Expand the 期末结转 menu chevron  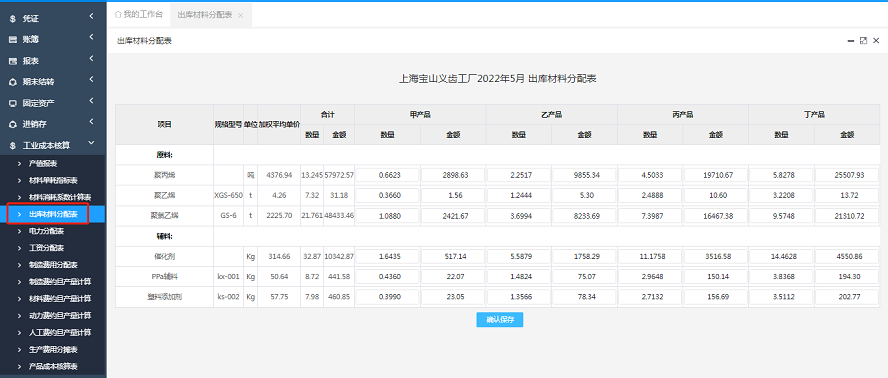click(91, 80)
